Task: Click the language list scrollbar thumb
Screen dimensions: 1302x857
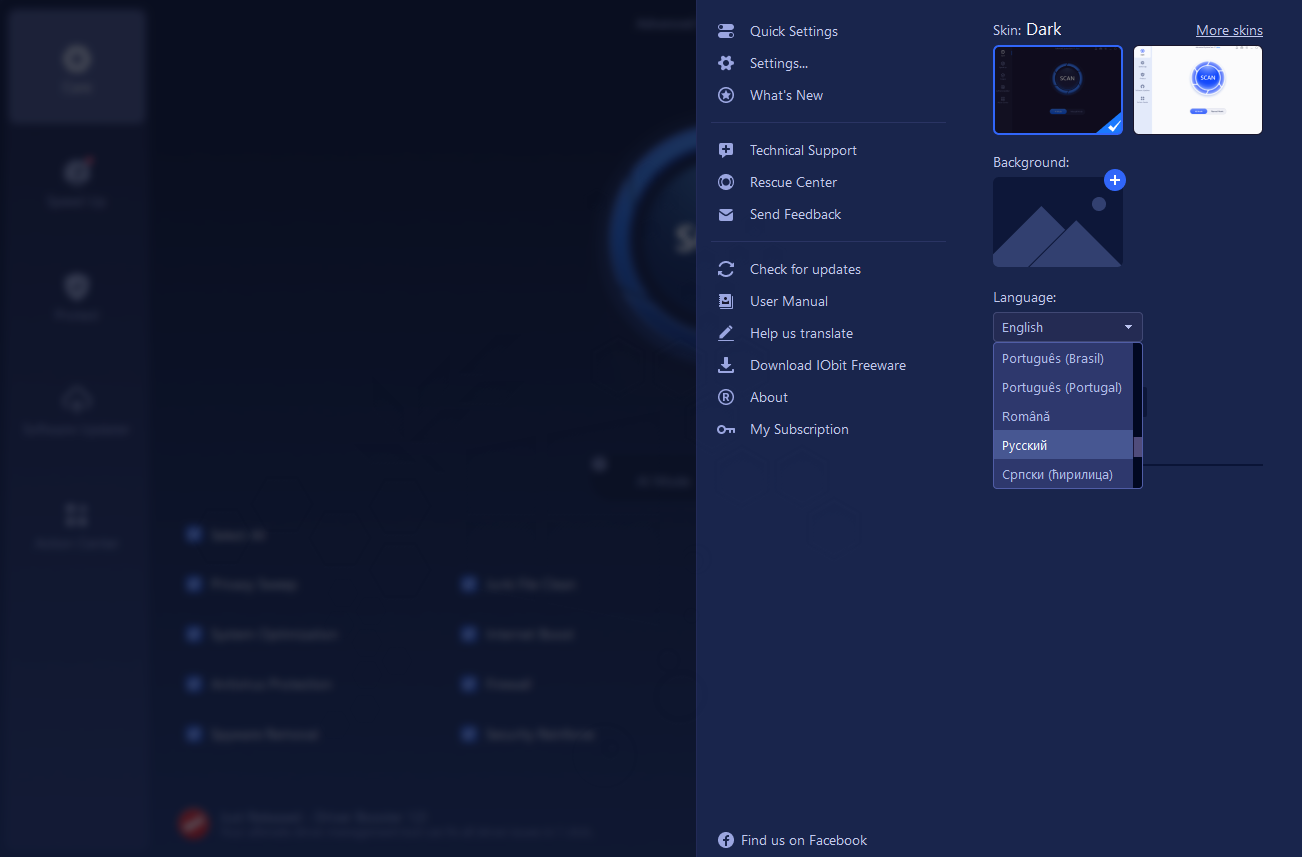Action: click(1137, 447)
